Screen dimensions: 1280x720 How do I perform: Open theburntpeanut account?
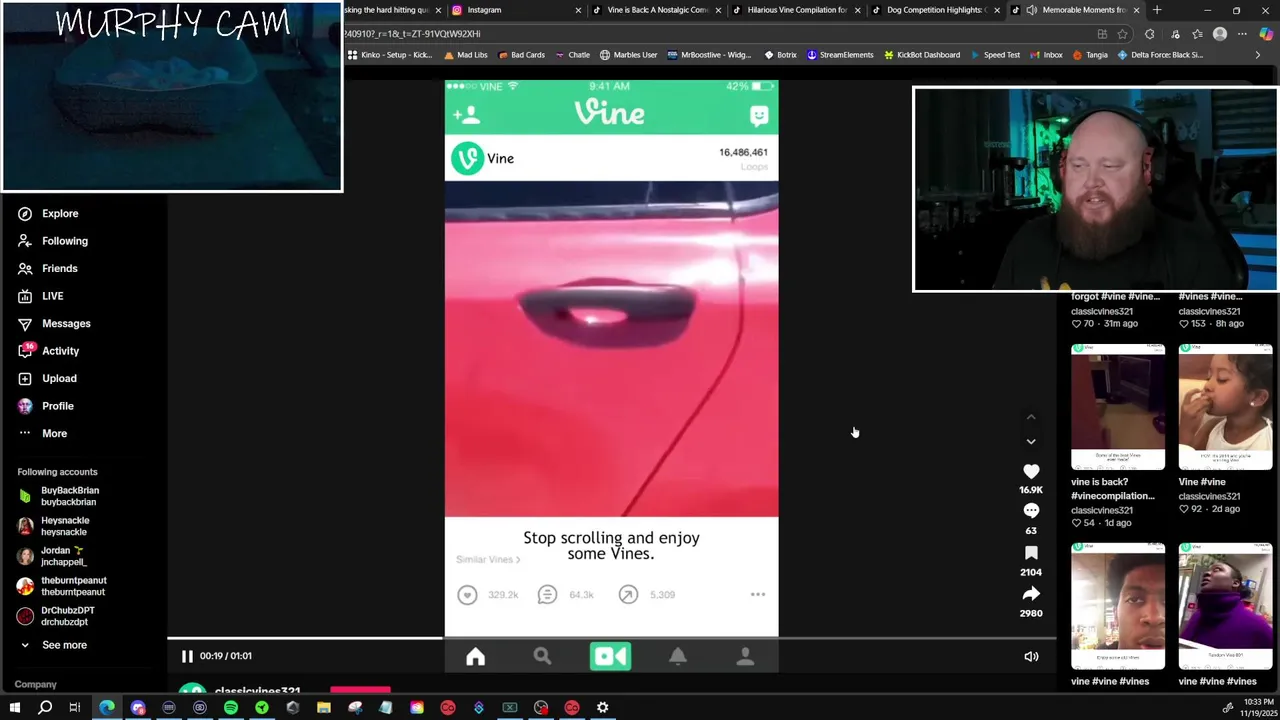[62, 586]
